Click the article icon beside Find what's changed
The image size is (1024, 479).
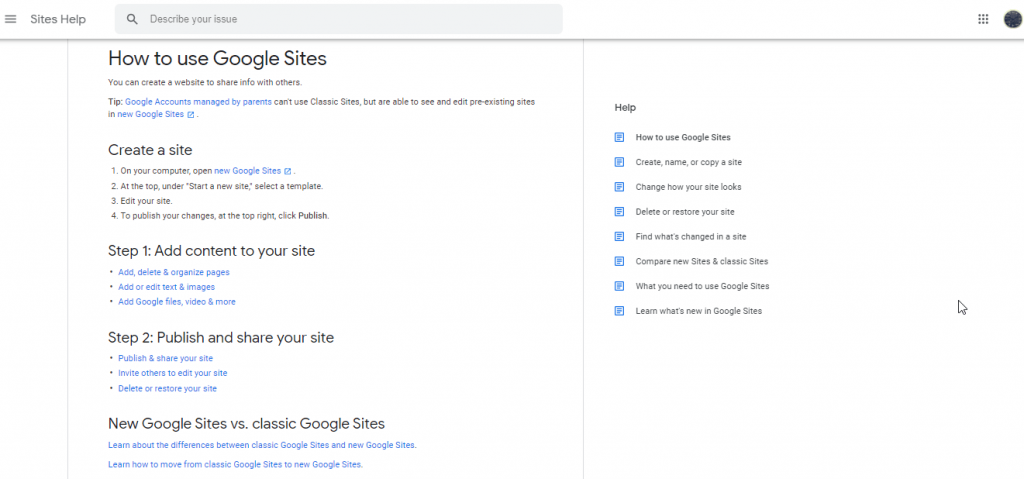[x=619, y=237]
